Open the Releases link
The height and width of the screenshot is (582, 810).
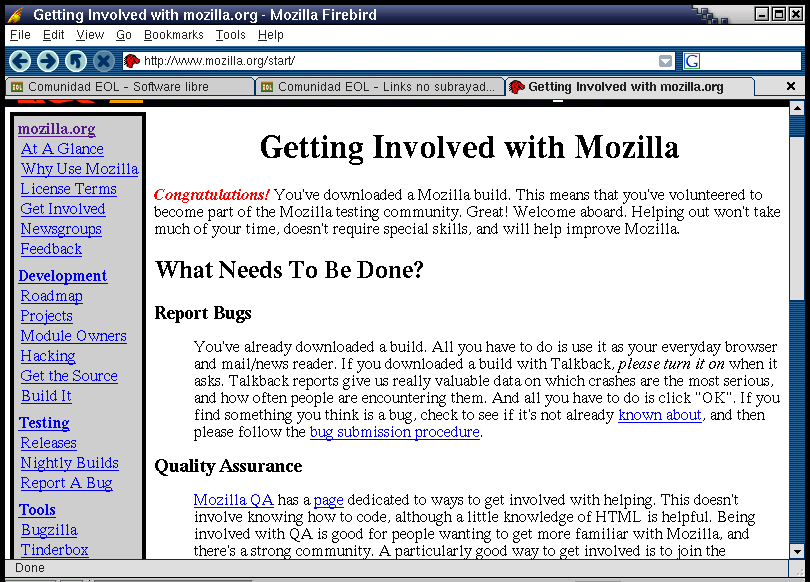pyautogui.click(x=49, y=443)
